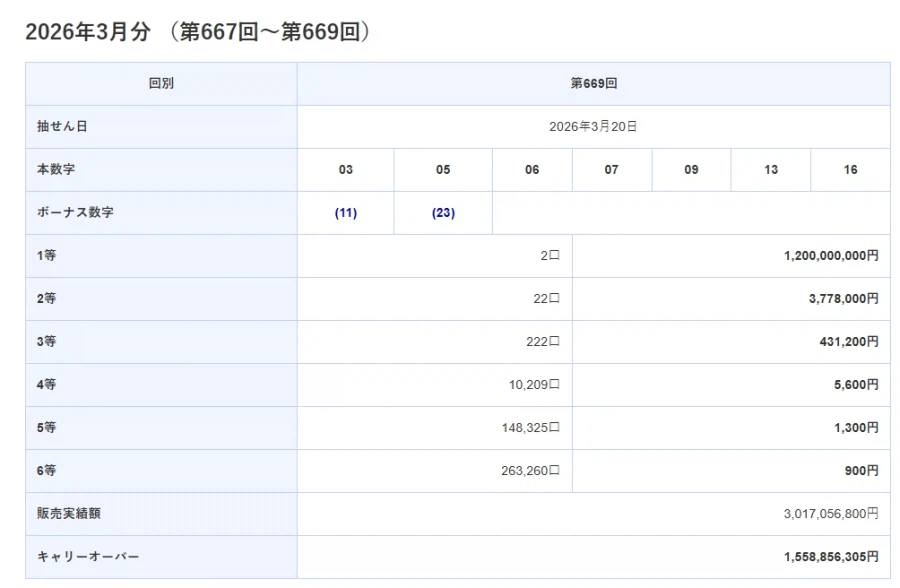The height and width of the screenshot is (588, 900).
Task: Click main number 03
Action: [345, 169]
